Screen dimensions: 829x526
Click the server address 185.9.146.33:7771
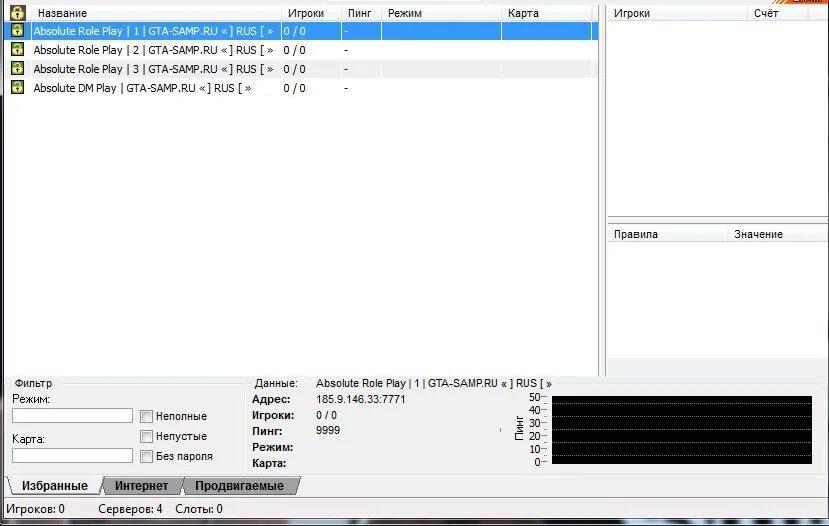(361, 399)
